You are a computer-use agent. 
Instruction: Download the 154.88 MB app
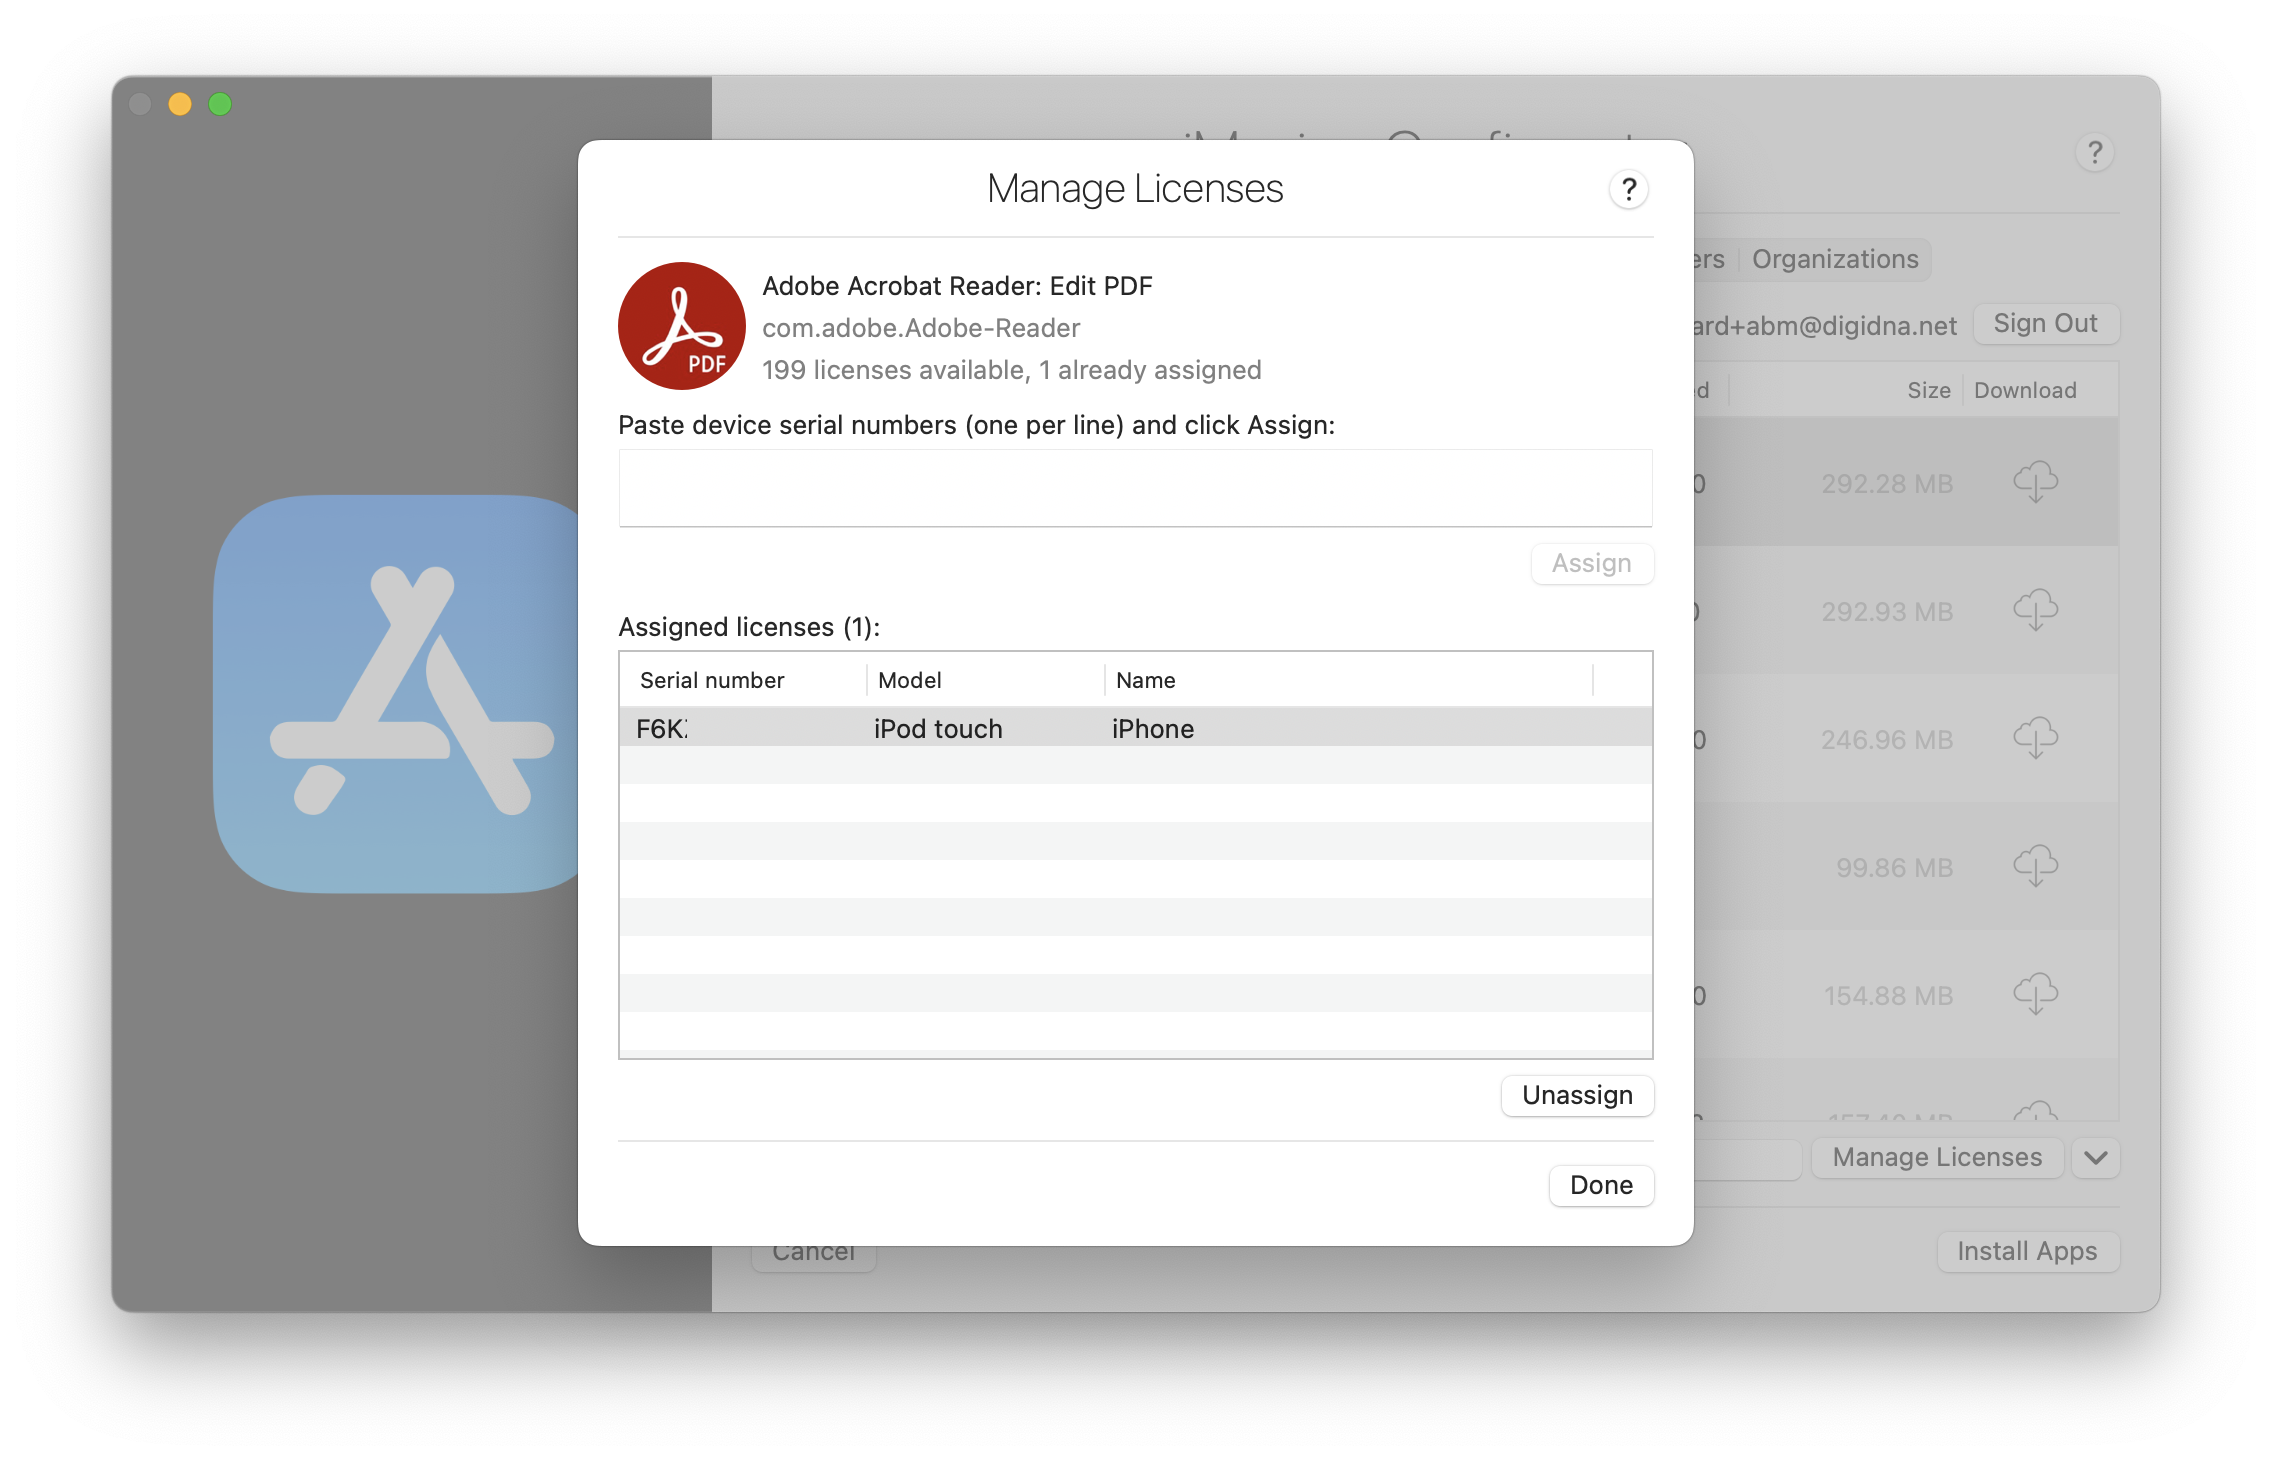pyautogui.click(x=2035, y=994)
